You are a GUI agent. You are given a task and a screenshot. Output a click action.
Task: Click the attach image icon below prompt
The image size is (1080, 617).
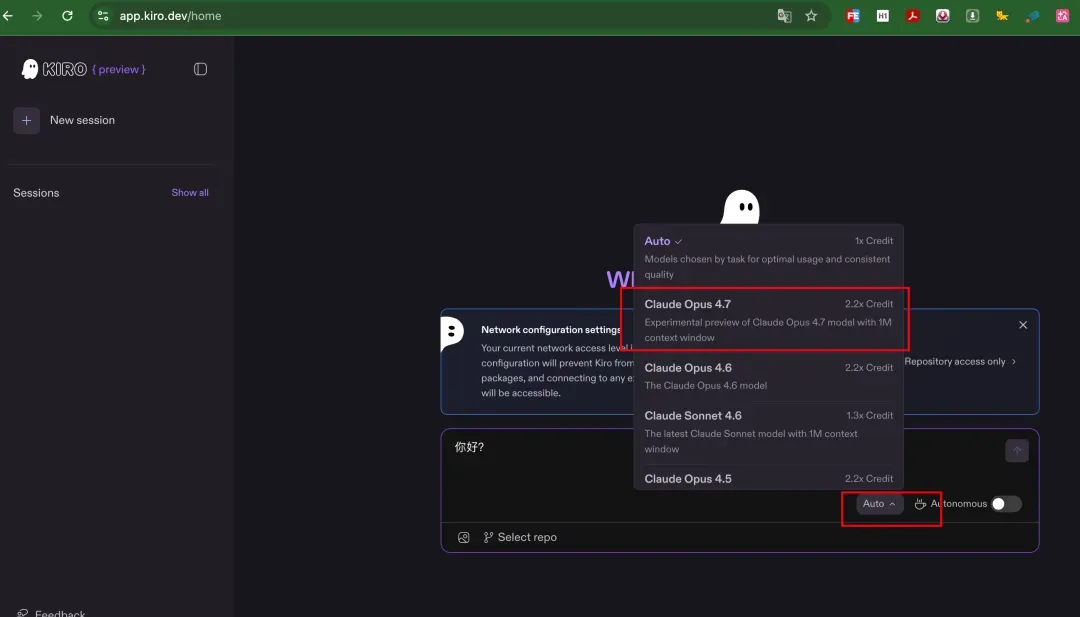pos(464,538)
